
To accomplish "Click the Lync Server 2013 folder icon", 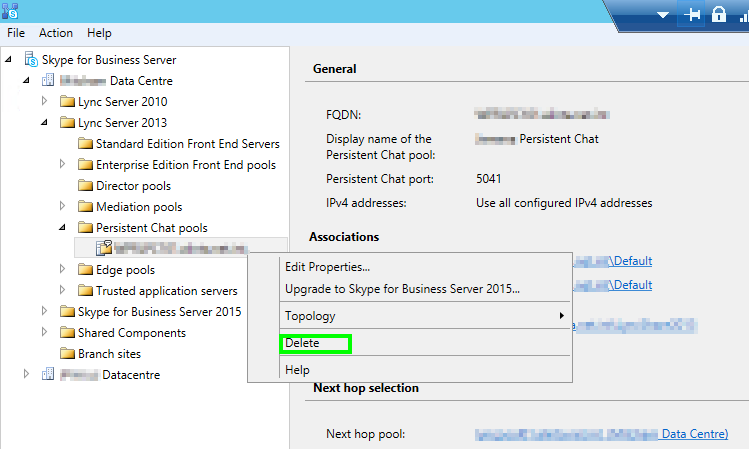I will [67, 122].
